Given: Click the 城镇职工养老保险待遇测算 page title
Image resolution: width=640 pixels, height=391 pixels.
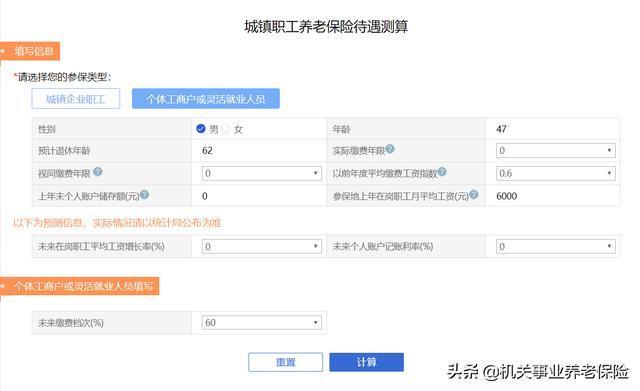Looking at the screenshot, I should 326,27.
